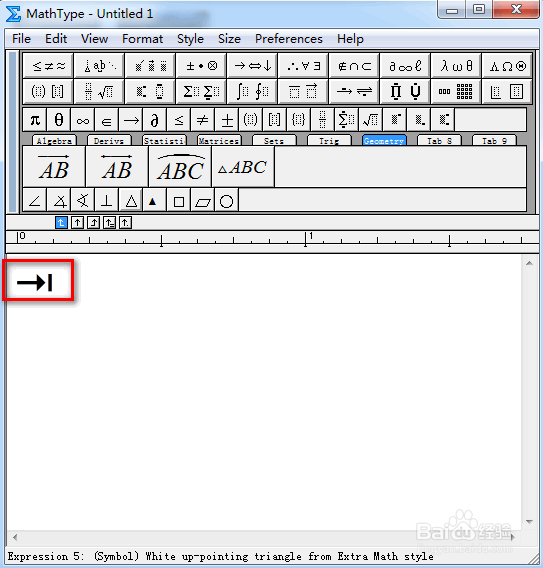Switch to Tab 9
Image resolution: width=543 pixels, height=568 pixels.
tap(494, 141)
